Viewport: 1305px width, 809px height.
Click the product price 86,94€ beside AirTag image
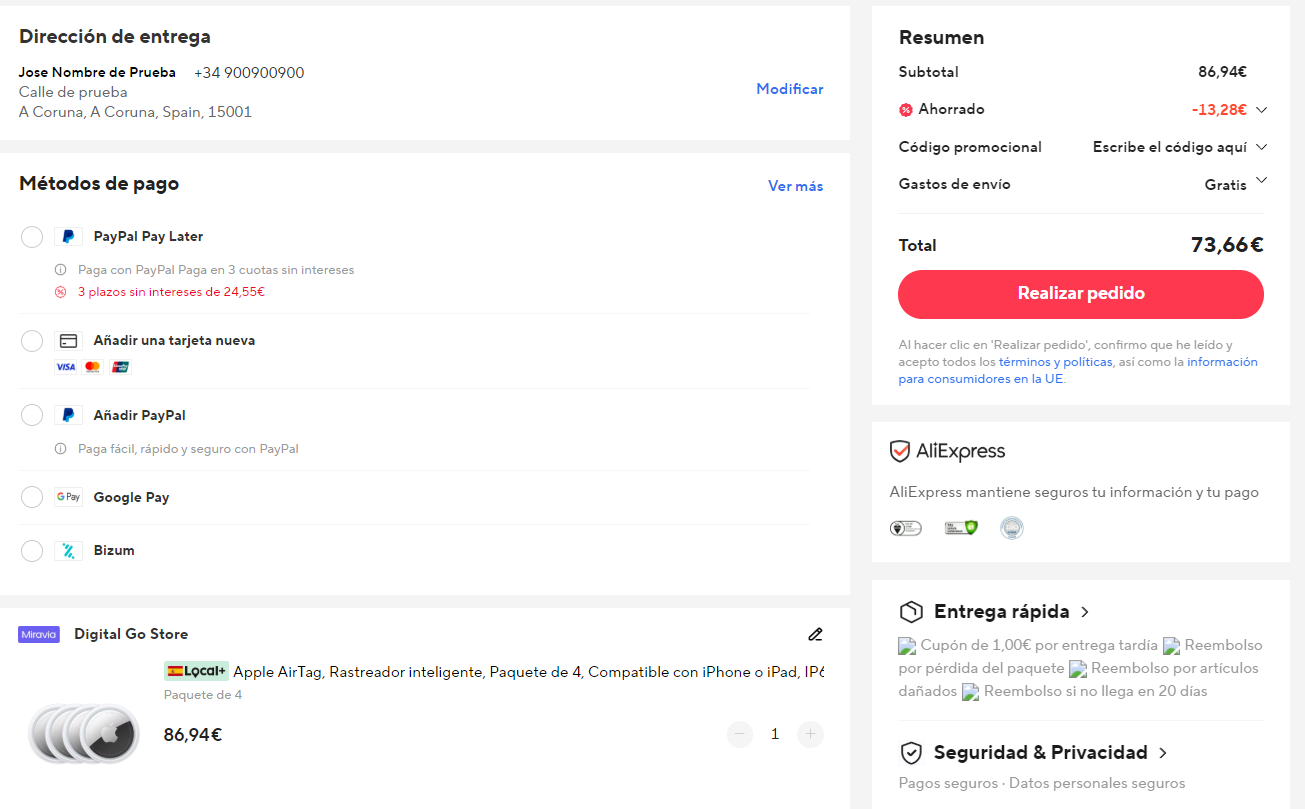point(193,735)
